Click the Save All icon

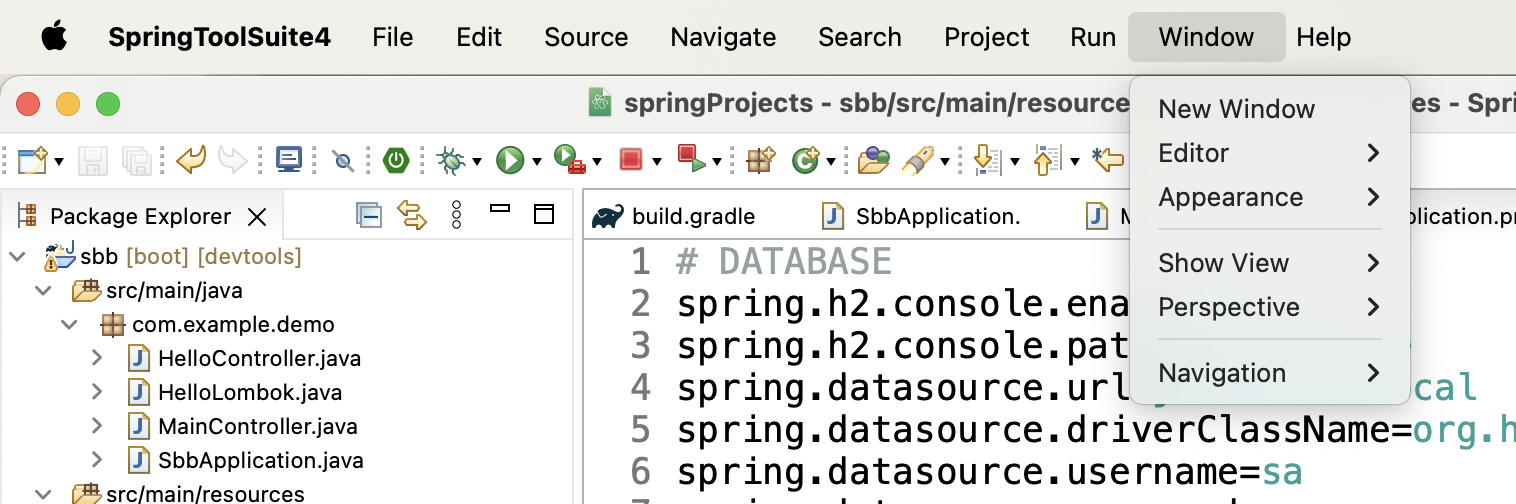[x=135, y=160]
